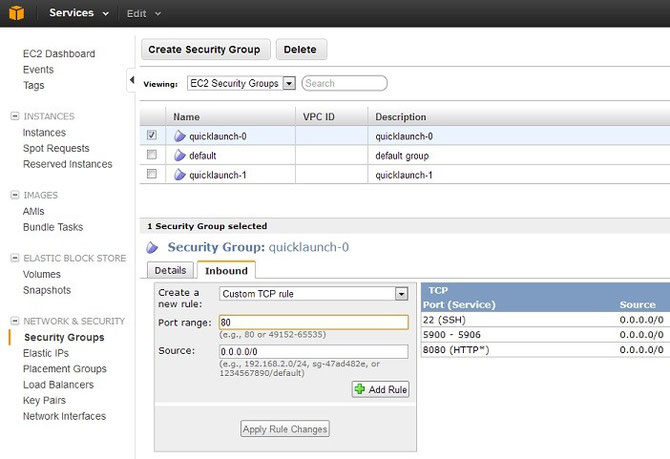Select the 5900 - 5906 rule row
The width and height of the screenshot is (670, 459).
[x=545, y=335]
